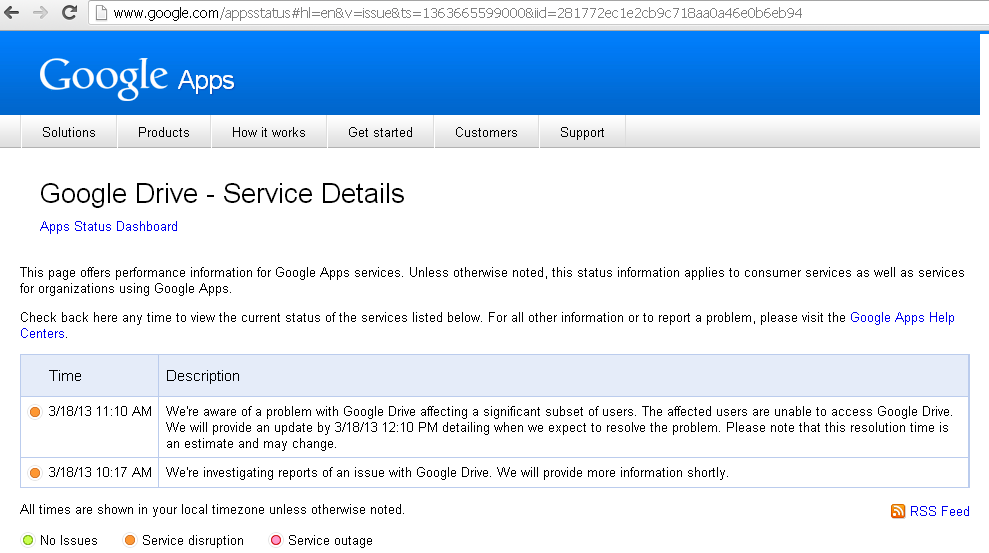
Task: Click the 'We're aware of a problem' description
Action: click(x=559, y=428)
